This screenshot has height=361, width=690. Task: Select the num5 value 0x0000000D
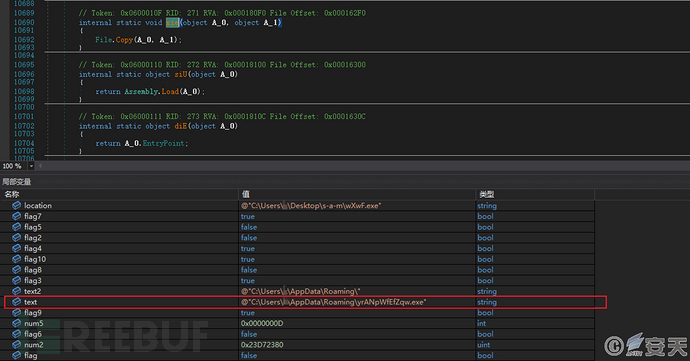tap(262, 323)
